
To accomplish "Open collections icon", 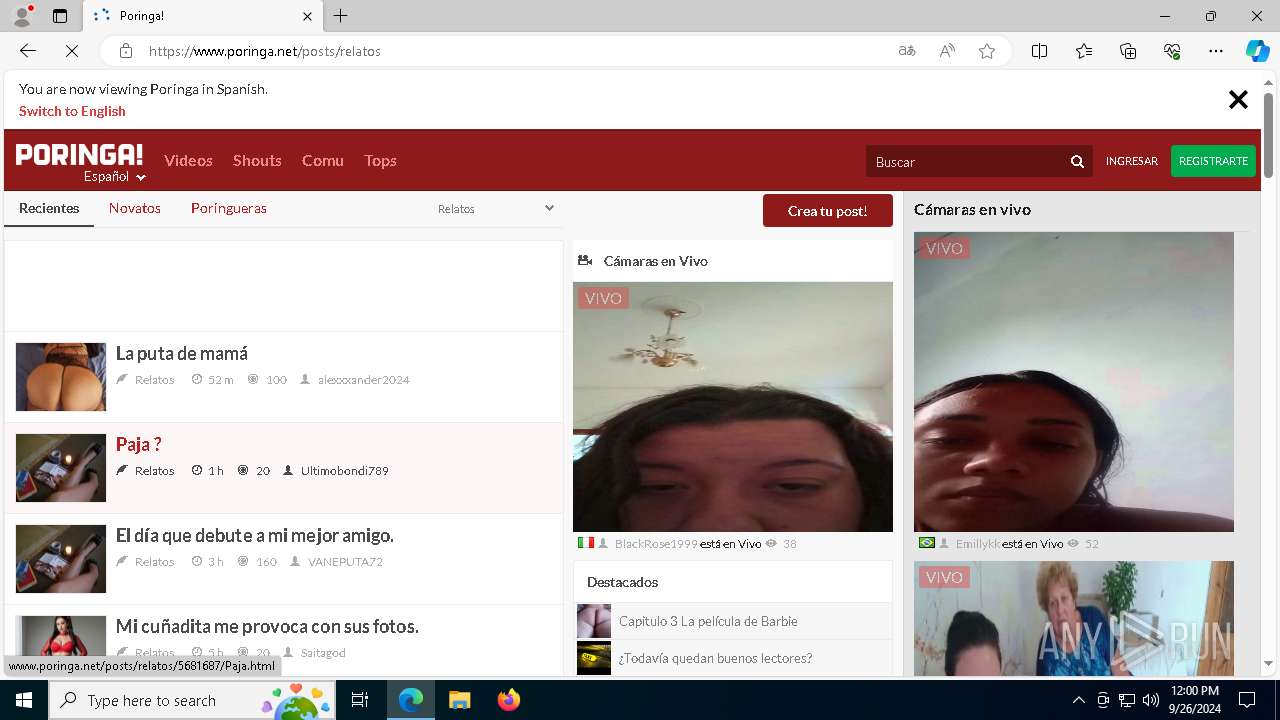I will [1128, 51].
